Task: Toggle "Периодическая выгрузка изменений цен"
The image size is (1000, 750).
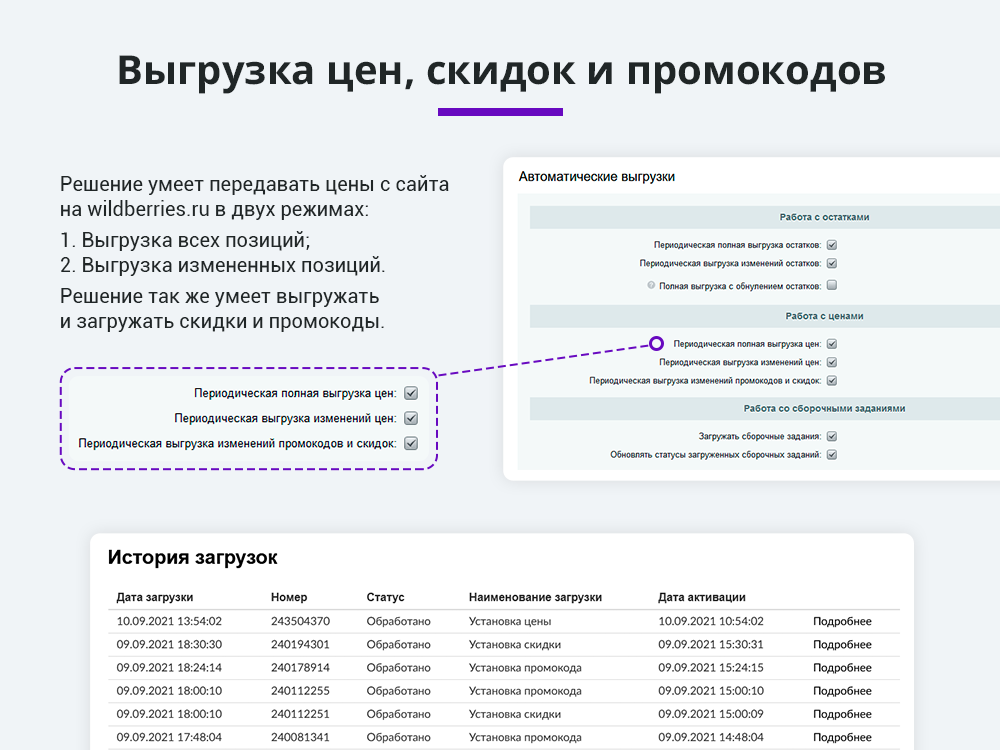Action: pyautogui.click(x=830, y=362)
